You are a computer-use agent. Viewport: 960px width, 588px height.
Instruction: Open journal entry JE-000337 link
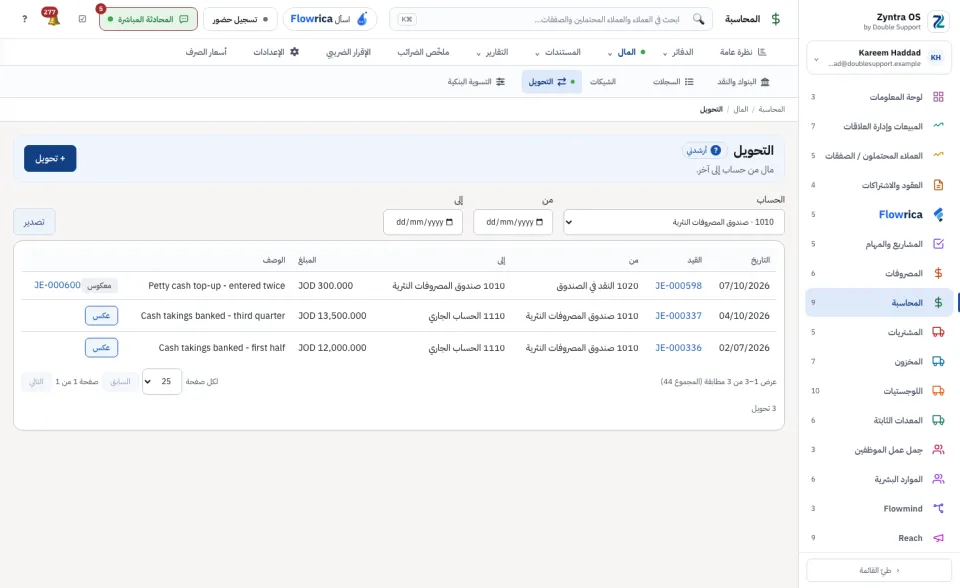point(678,315)
